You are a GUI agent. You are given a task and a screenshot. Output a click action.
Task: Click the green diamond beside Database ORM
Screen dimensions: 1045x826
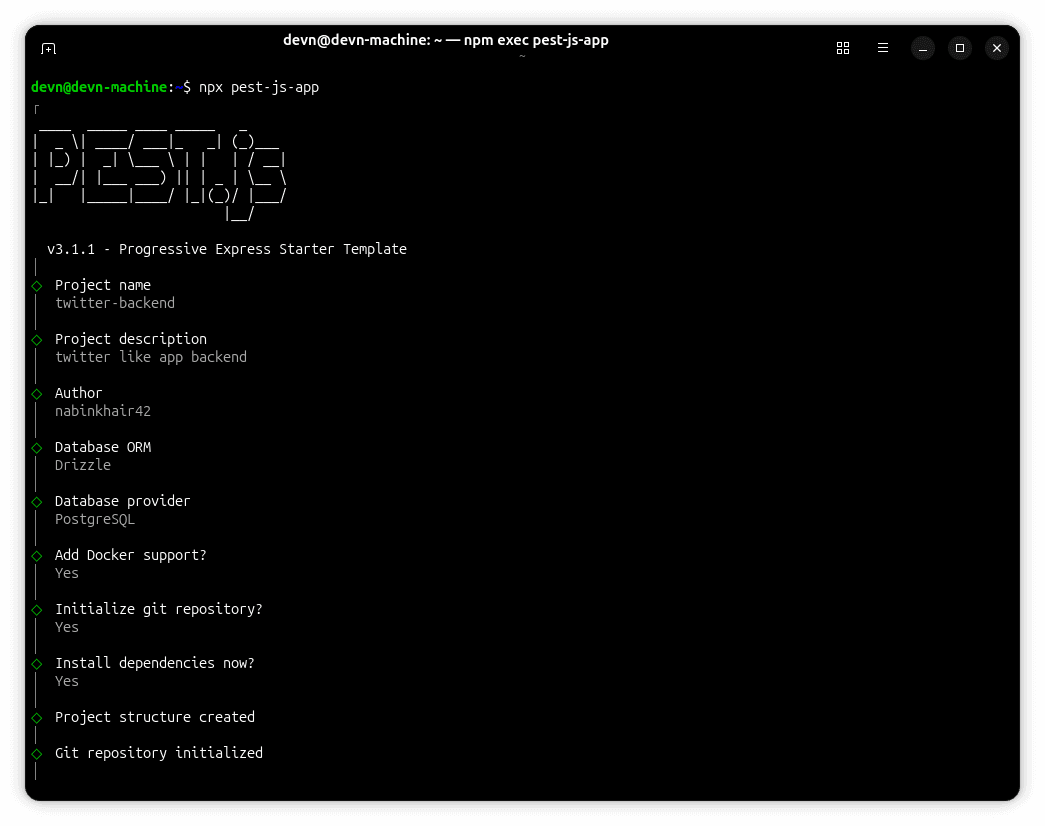point(37,448)
